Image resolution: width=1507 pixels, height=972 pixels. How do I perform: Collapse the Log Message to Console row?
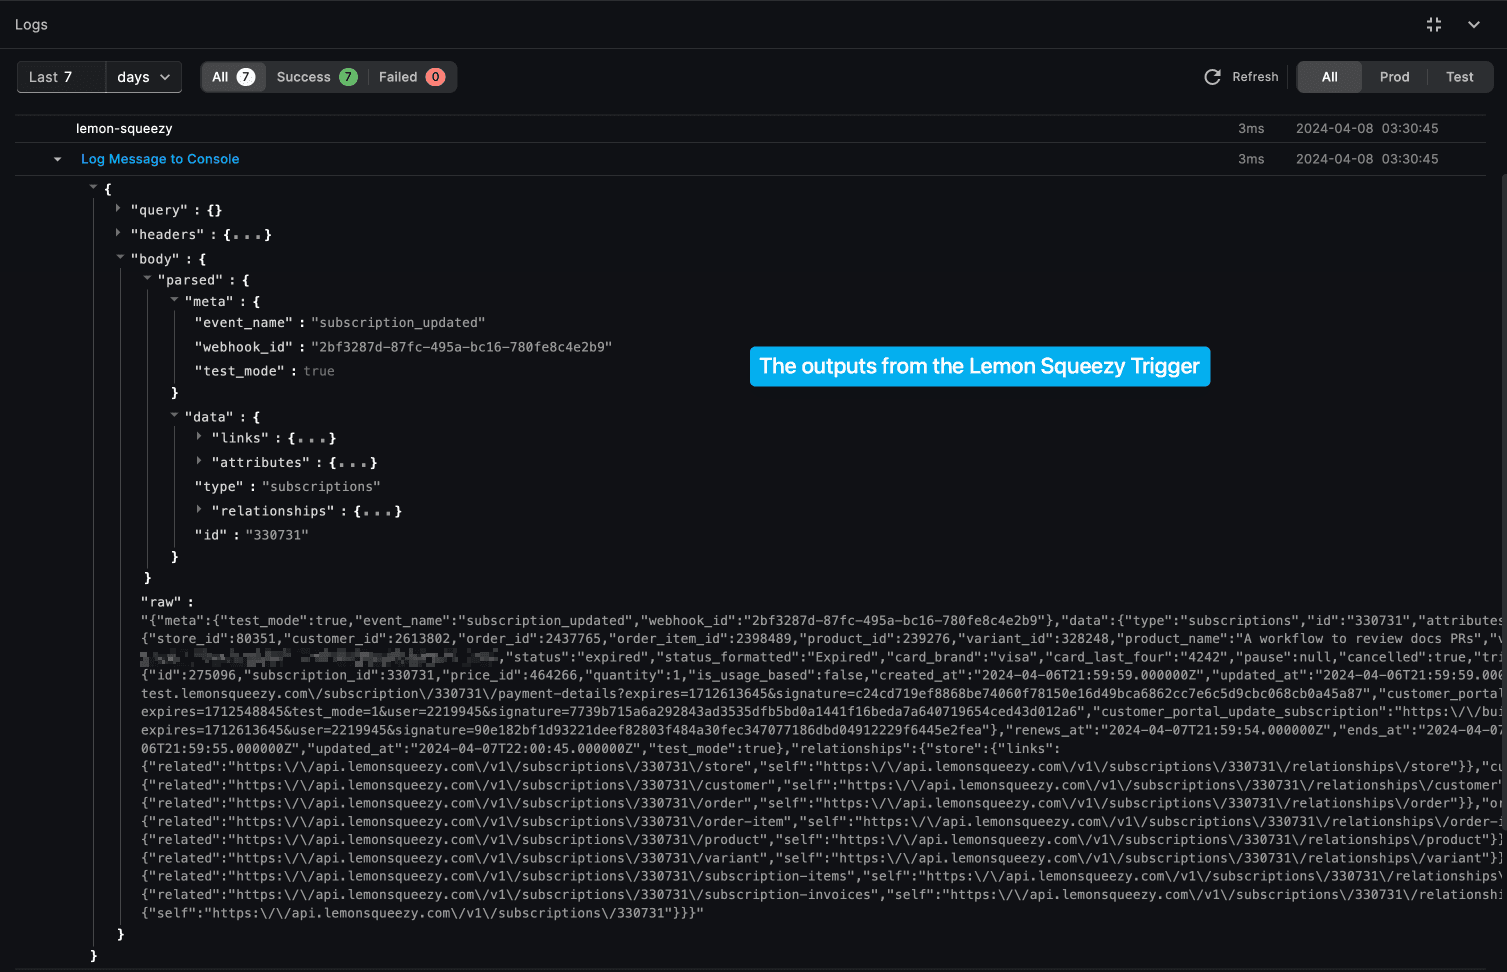pyautogui.click(x=57, y=159)
